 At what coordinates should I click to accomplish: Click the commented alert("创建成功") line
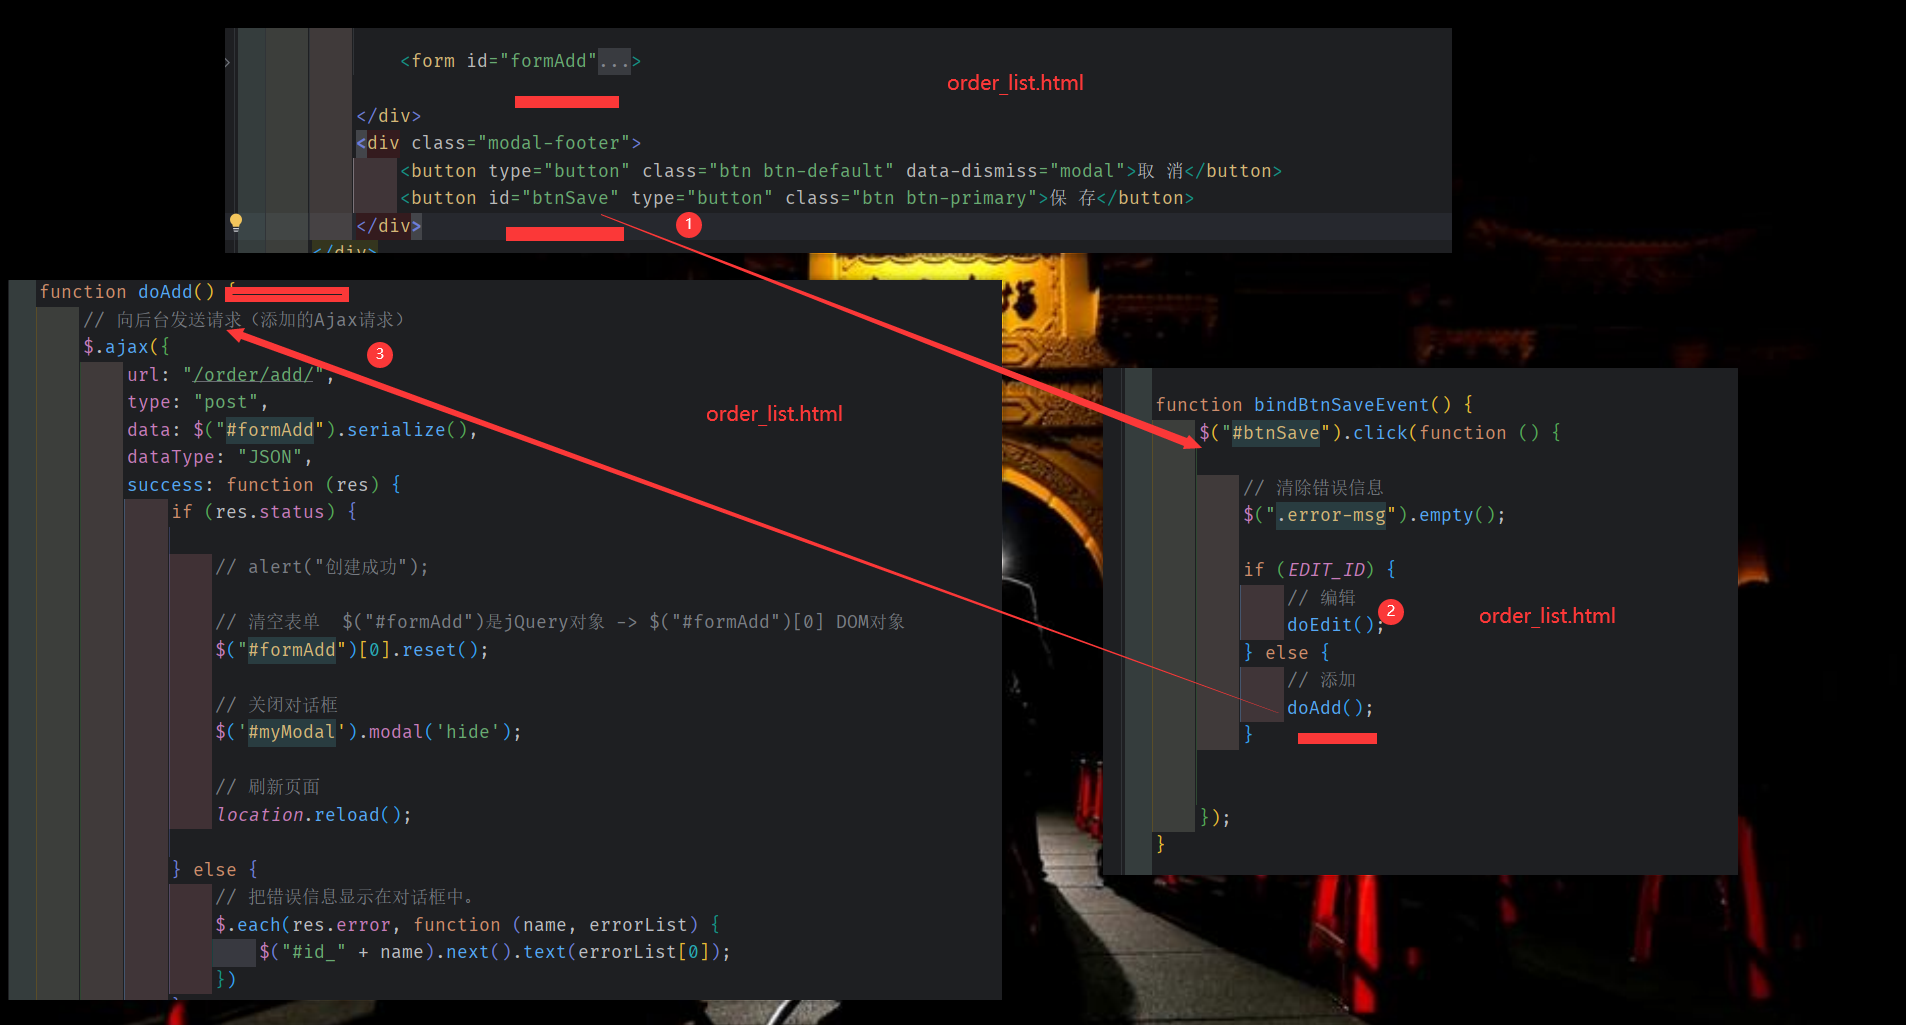[x=322, y=567]
